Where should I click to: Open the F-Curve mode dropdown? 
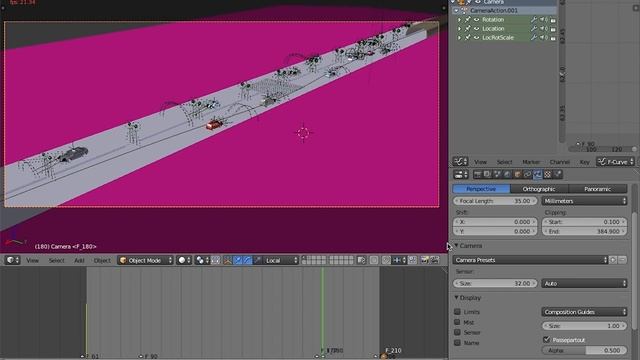point(616,162)
